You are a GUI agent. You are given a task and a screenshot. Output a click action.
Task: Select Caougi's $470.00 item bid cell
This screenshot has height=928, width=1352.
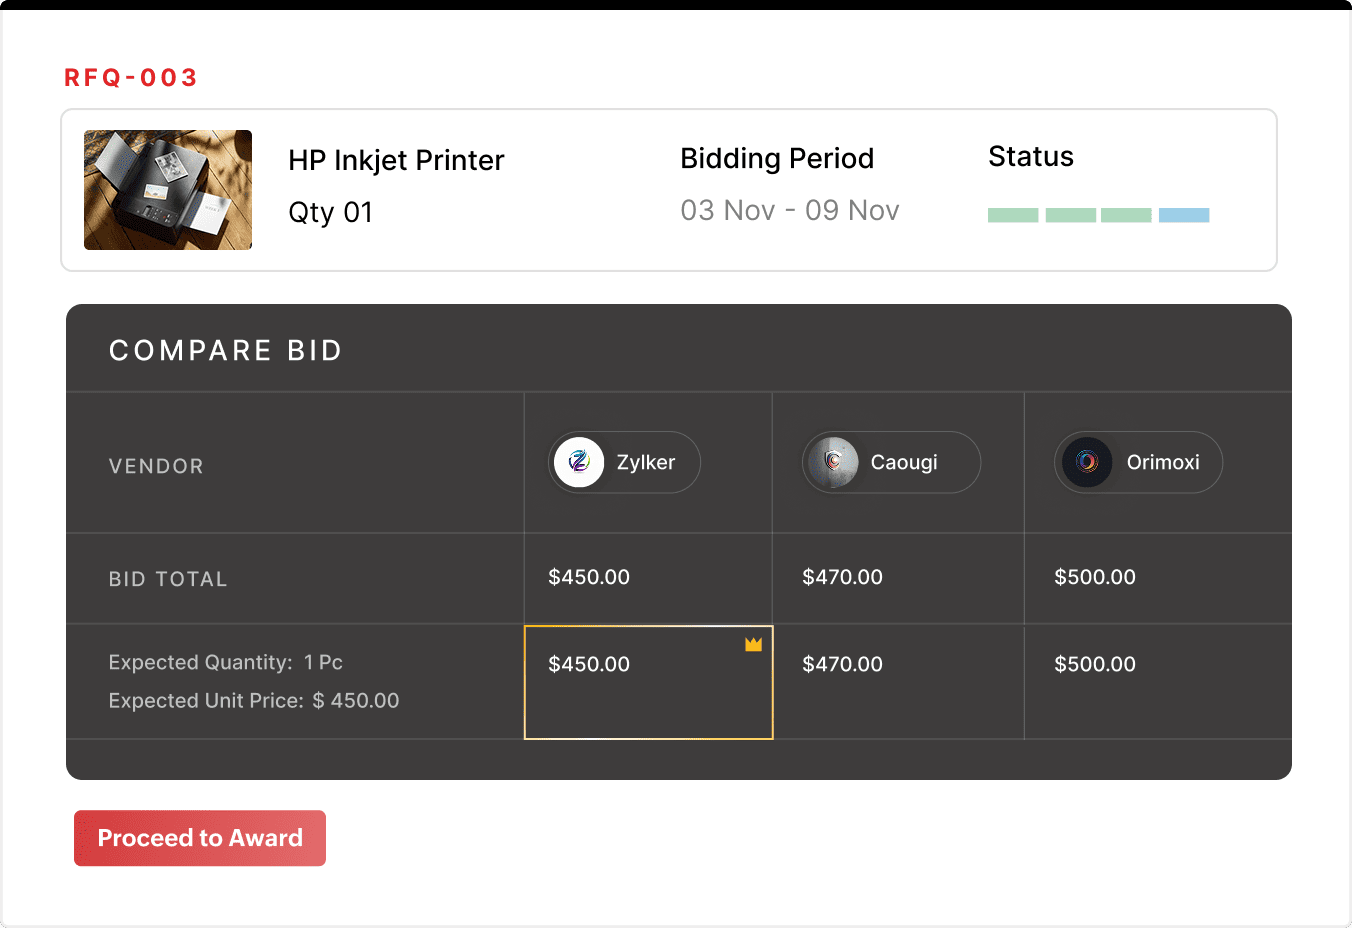coord(898,682)
